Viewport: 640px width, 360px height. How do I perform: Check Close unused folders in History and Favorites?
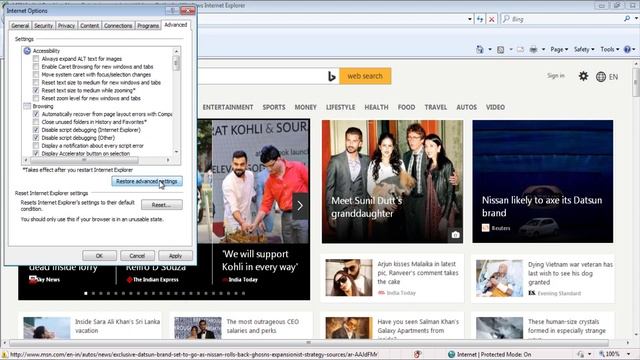click(x=36, y=122)
